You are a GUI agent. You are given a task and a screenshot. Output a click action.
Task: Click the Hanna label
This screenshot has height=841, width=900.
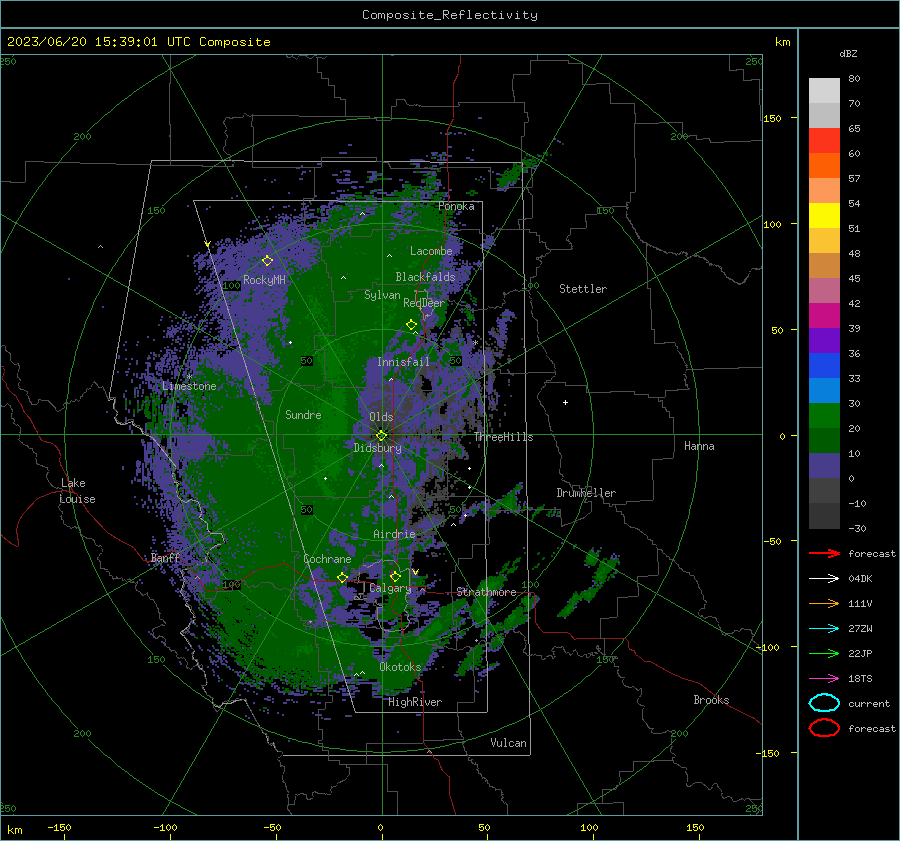(699, 446)
